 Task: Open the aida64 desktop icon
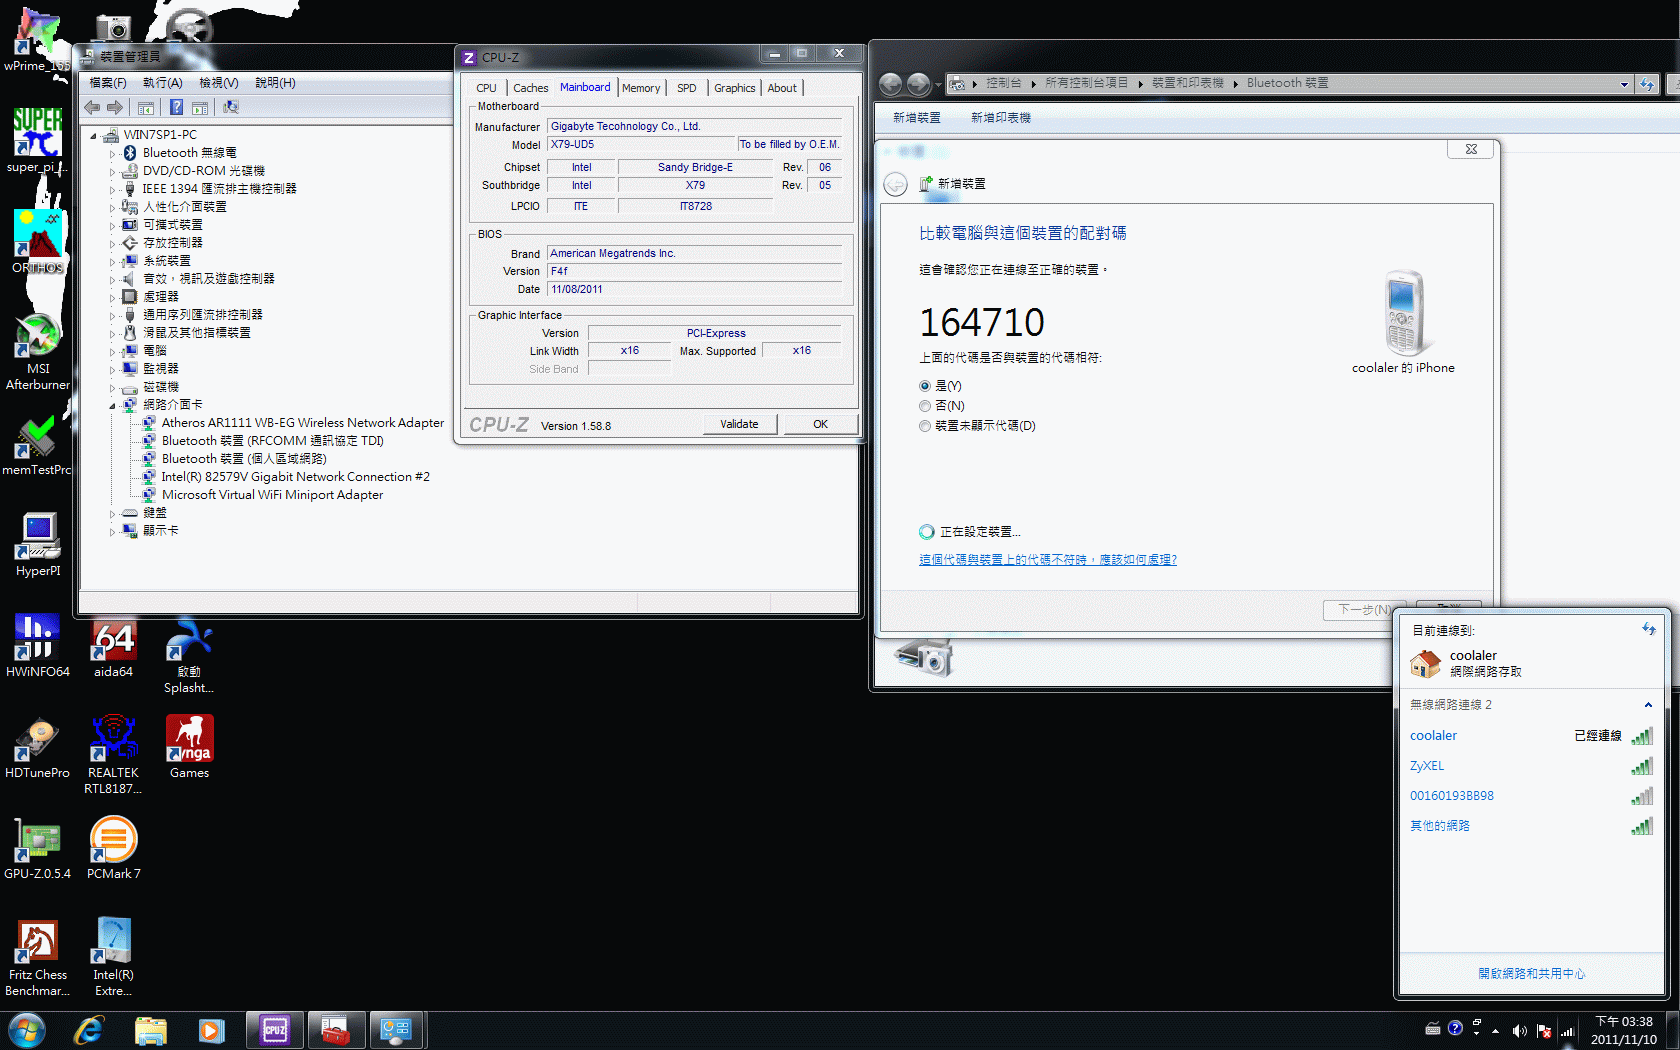(113, 647)
